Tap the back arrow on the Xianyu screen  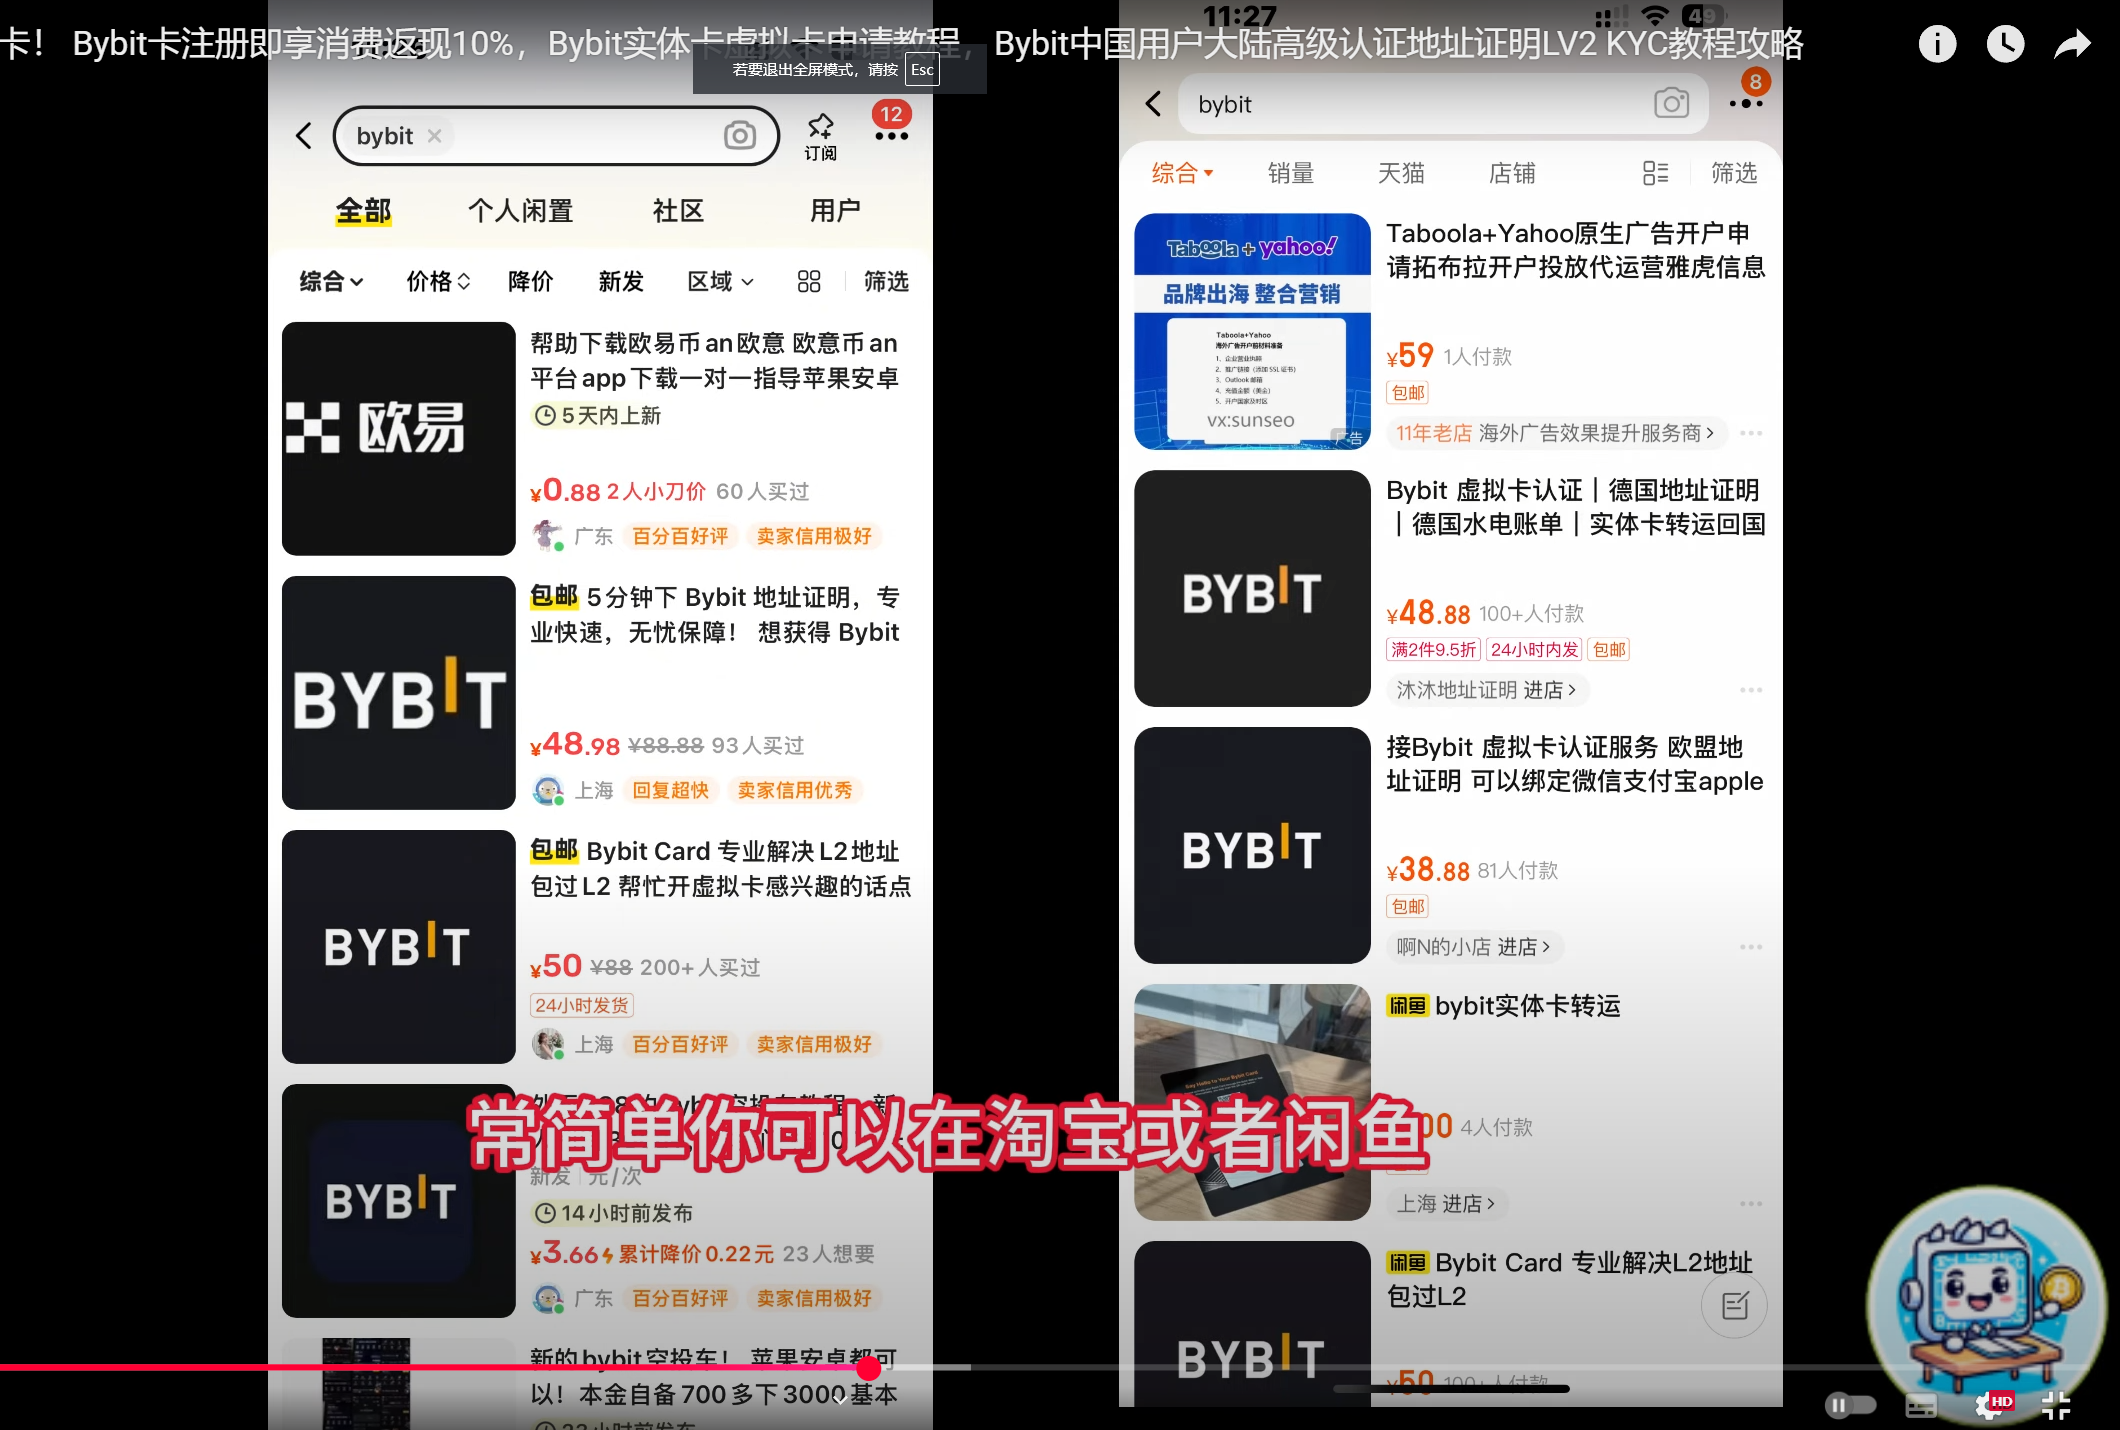304,136
